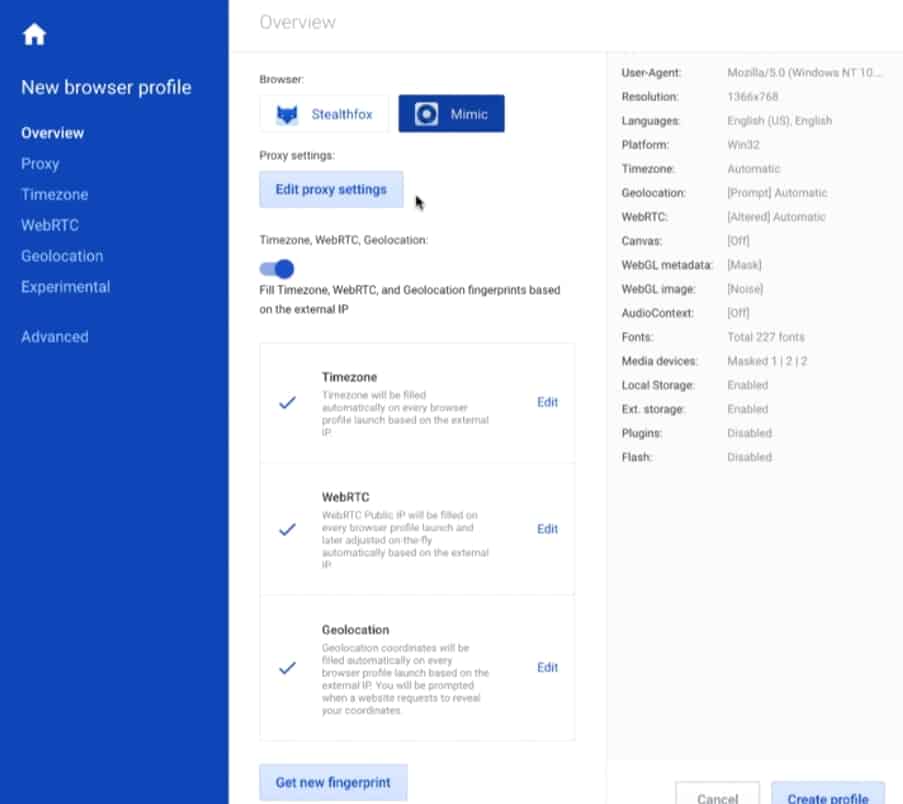
Task: Open the Proxy section in sidebar
Action: click(40, 164)
